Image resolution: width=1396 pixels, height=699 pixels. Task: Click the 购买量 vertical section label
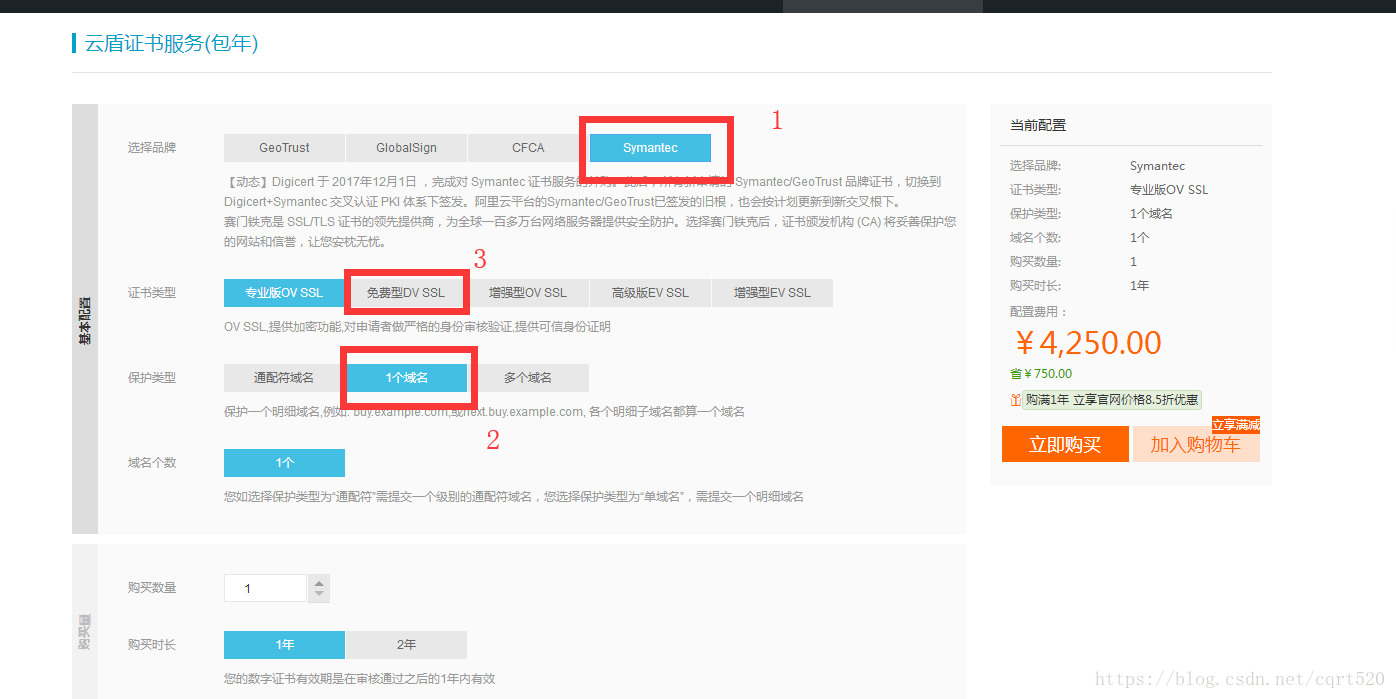[x=85, y=631]
